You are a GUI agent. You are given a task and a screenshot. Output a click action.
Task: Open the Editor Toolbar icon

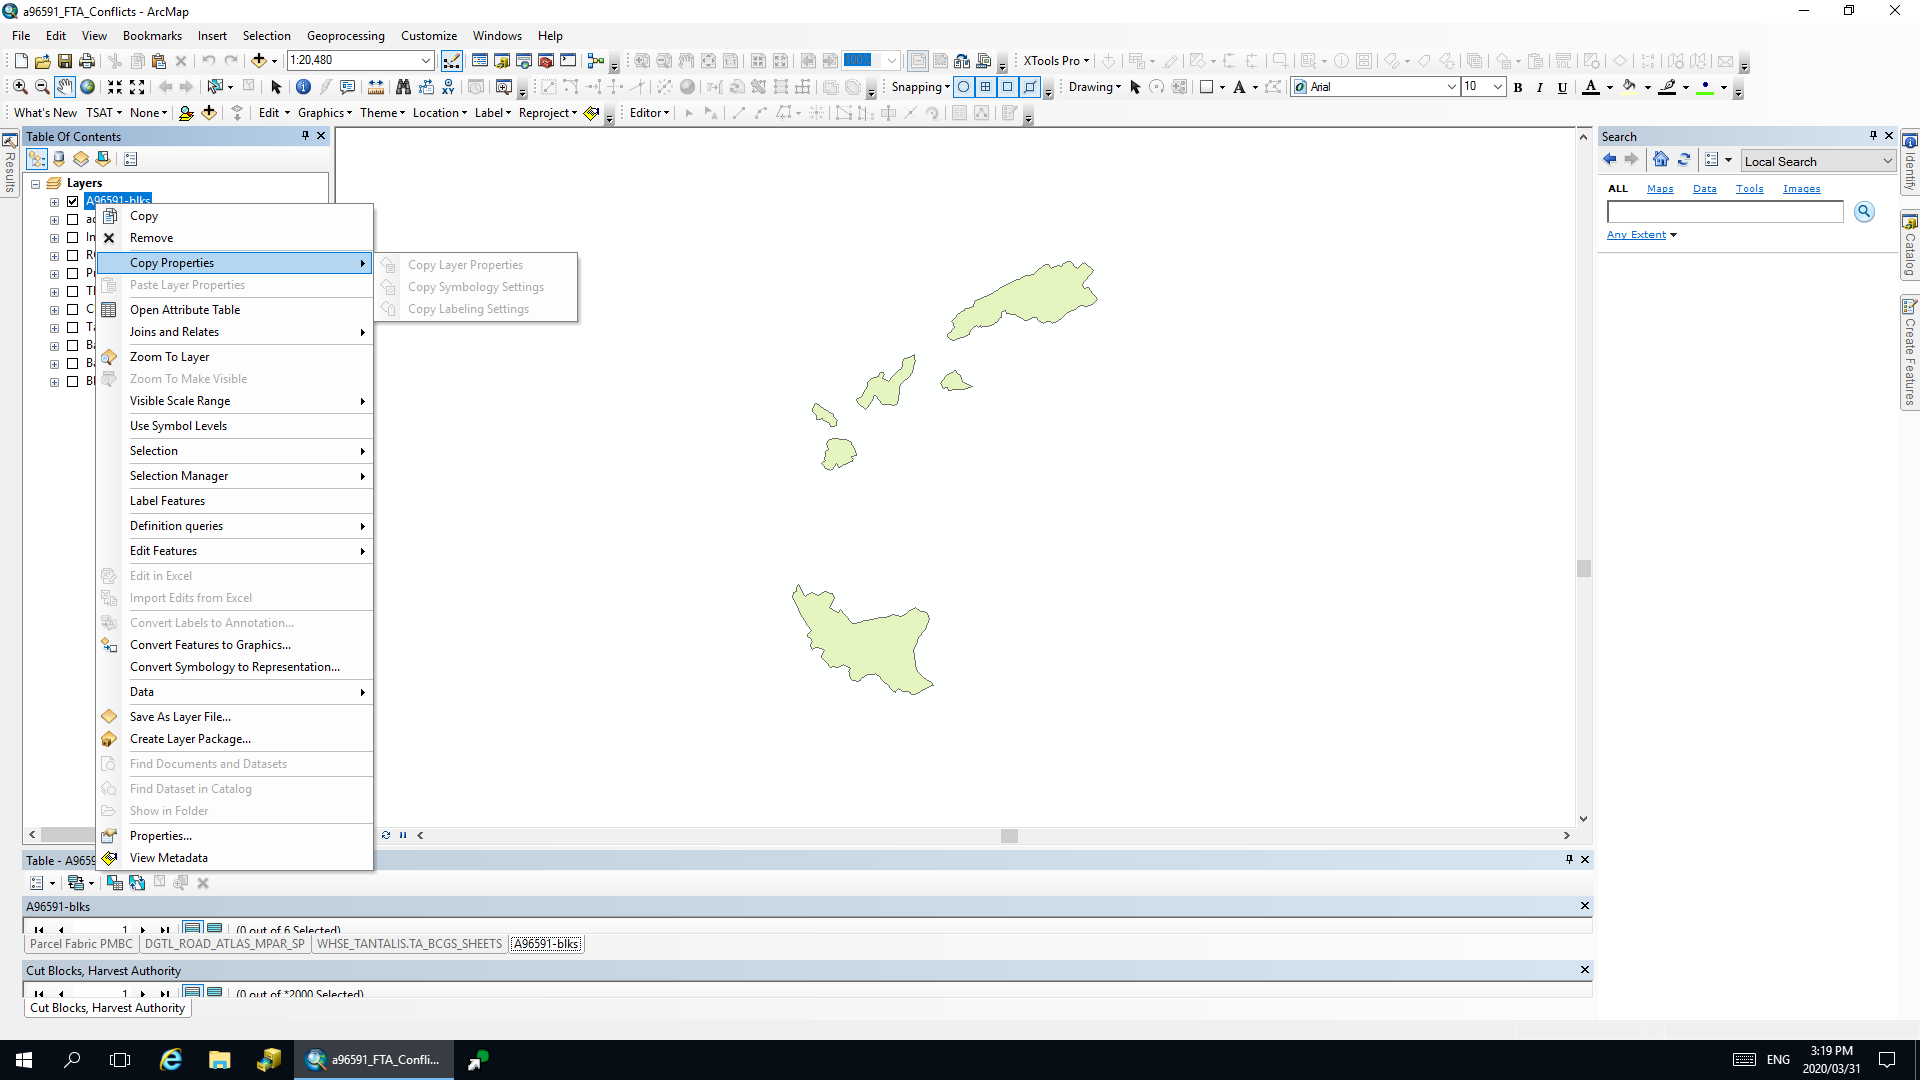click(x=452, y=61)
